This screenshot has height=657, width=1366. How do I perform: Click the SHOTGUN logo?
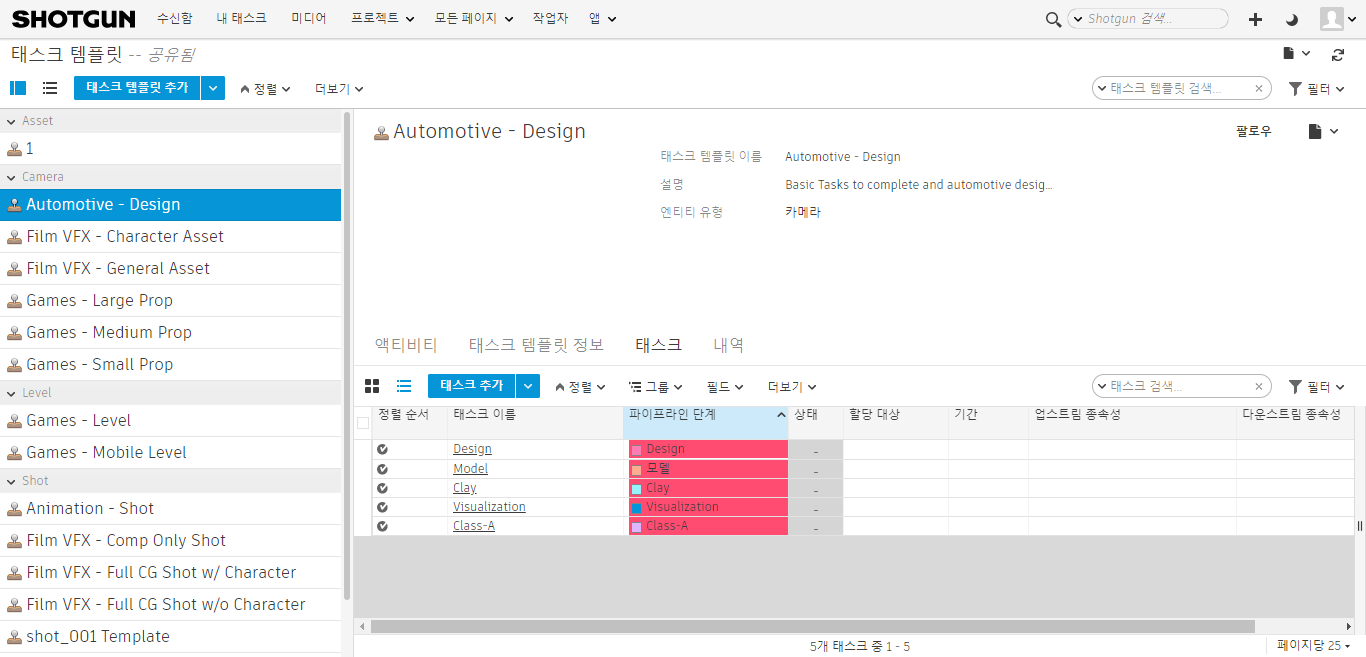72,19
